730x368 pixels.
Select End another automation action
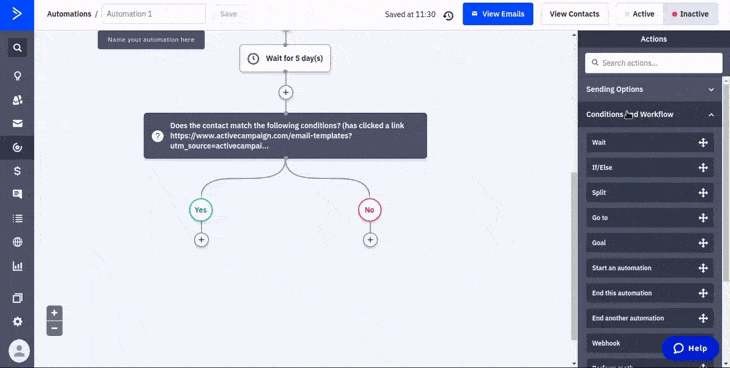(649, 318)
